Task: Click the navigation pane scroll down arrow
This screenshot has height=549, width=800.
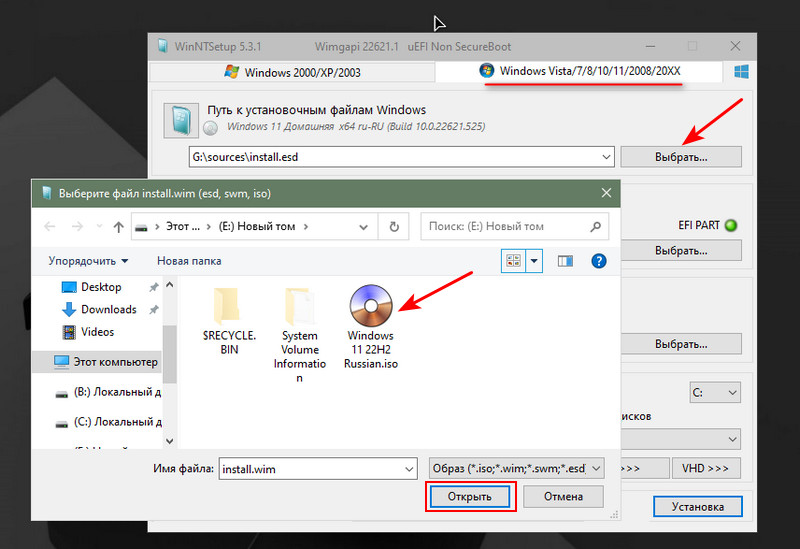Action: tap(170, 441)
